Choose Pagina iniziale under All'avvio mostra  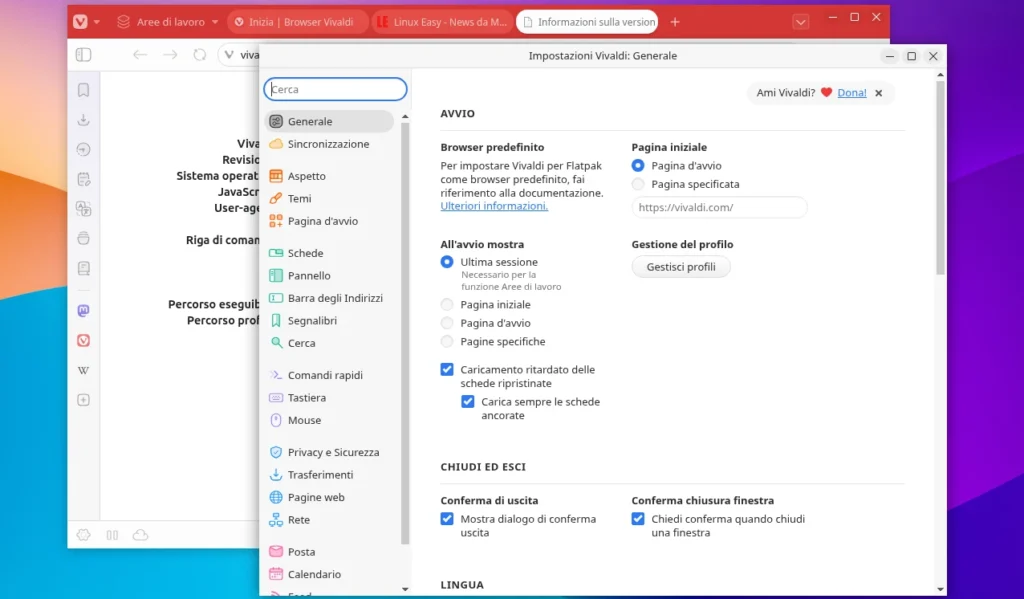pos(447,305)
